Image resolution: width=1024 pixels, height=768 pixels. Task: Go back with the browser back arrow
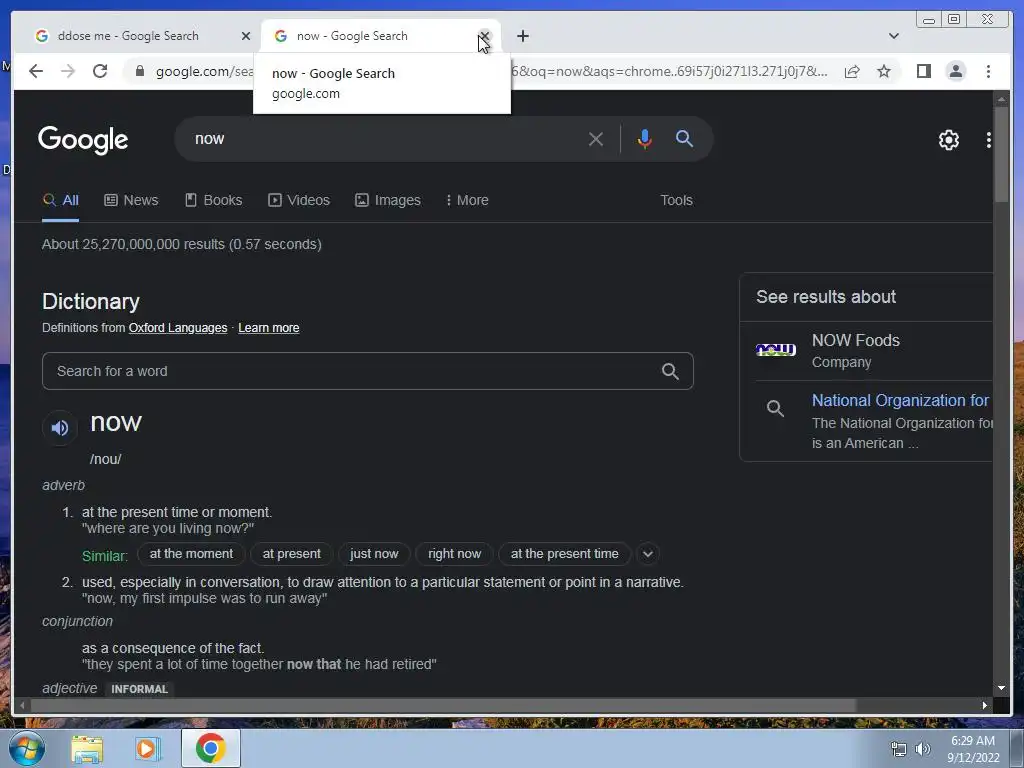click(36, 71)
